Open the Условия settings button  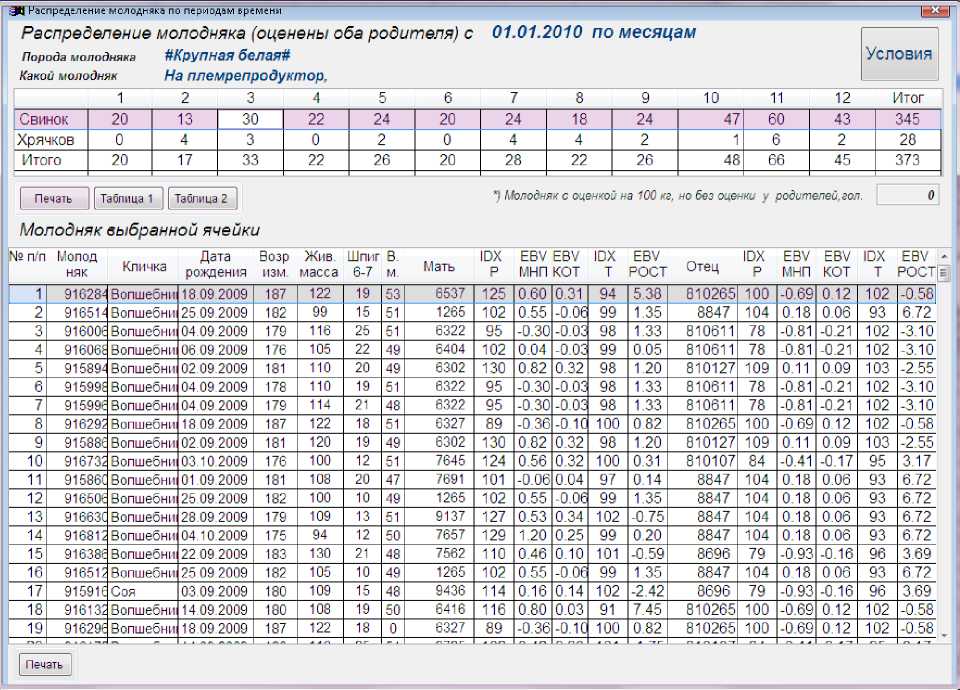pos(900,54)
